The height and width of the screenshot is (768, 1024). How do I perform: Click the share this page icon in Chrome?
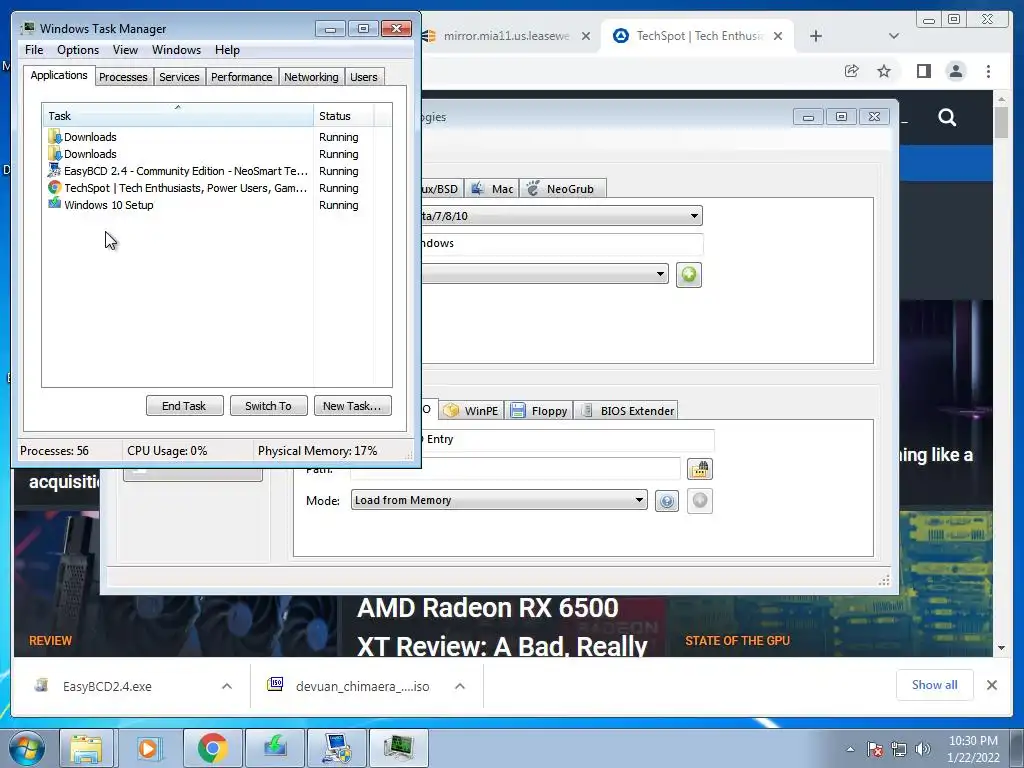pos(852,71)
